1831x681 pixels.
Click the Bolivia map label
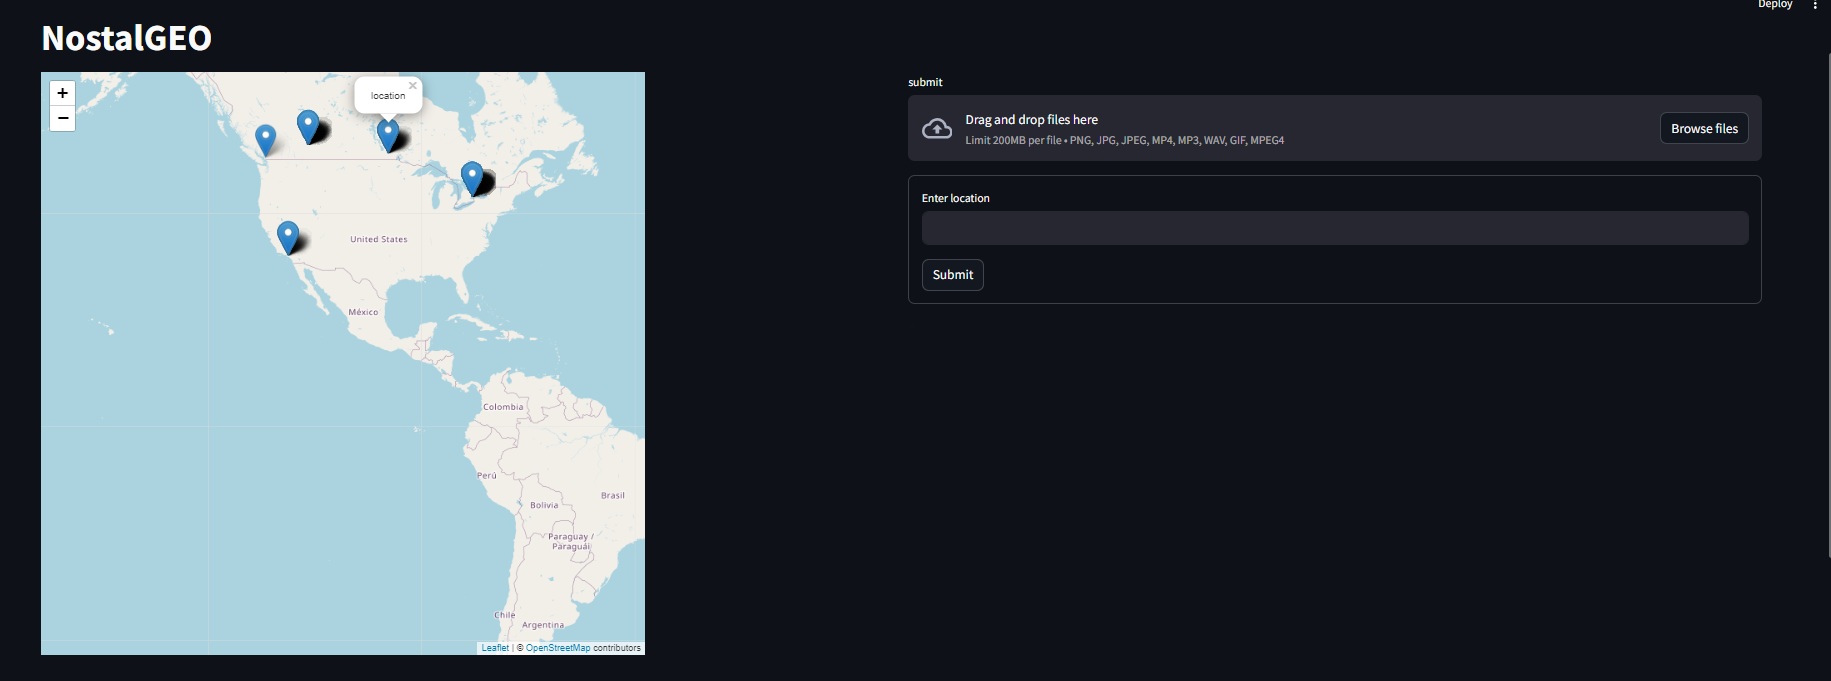544,505
